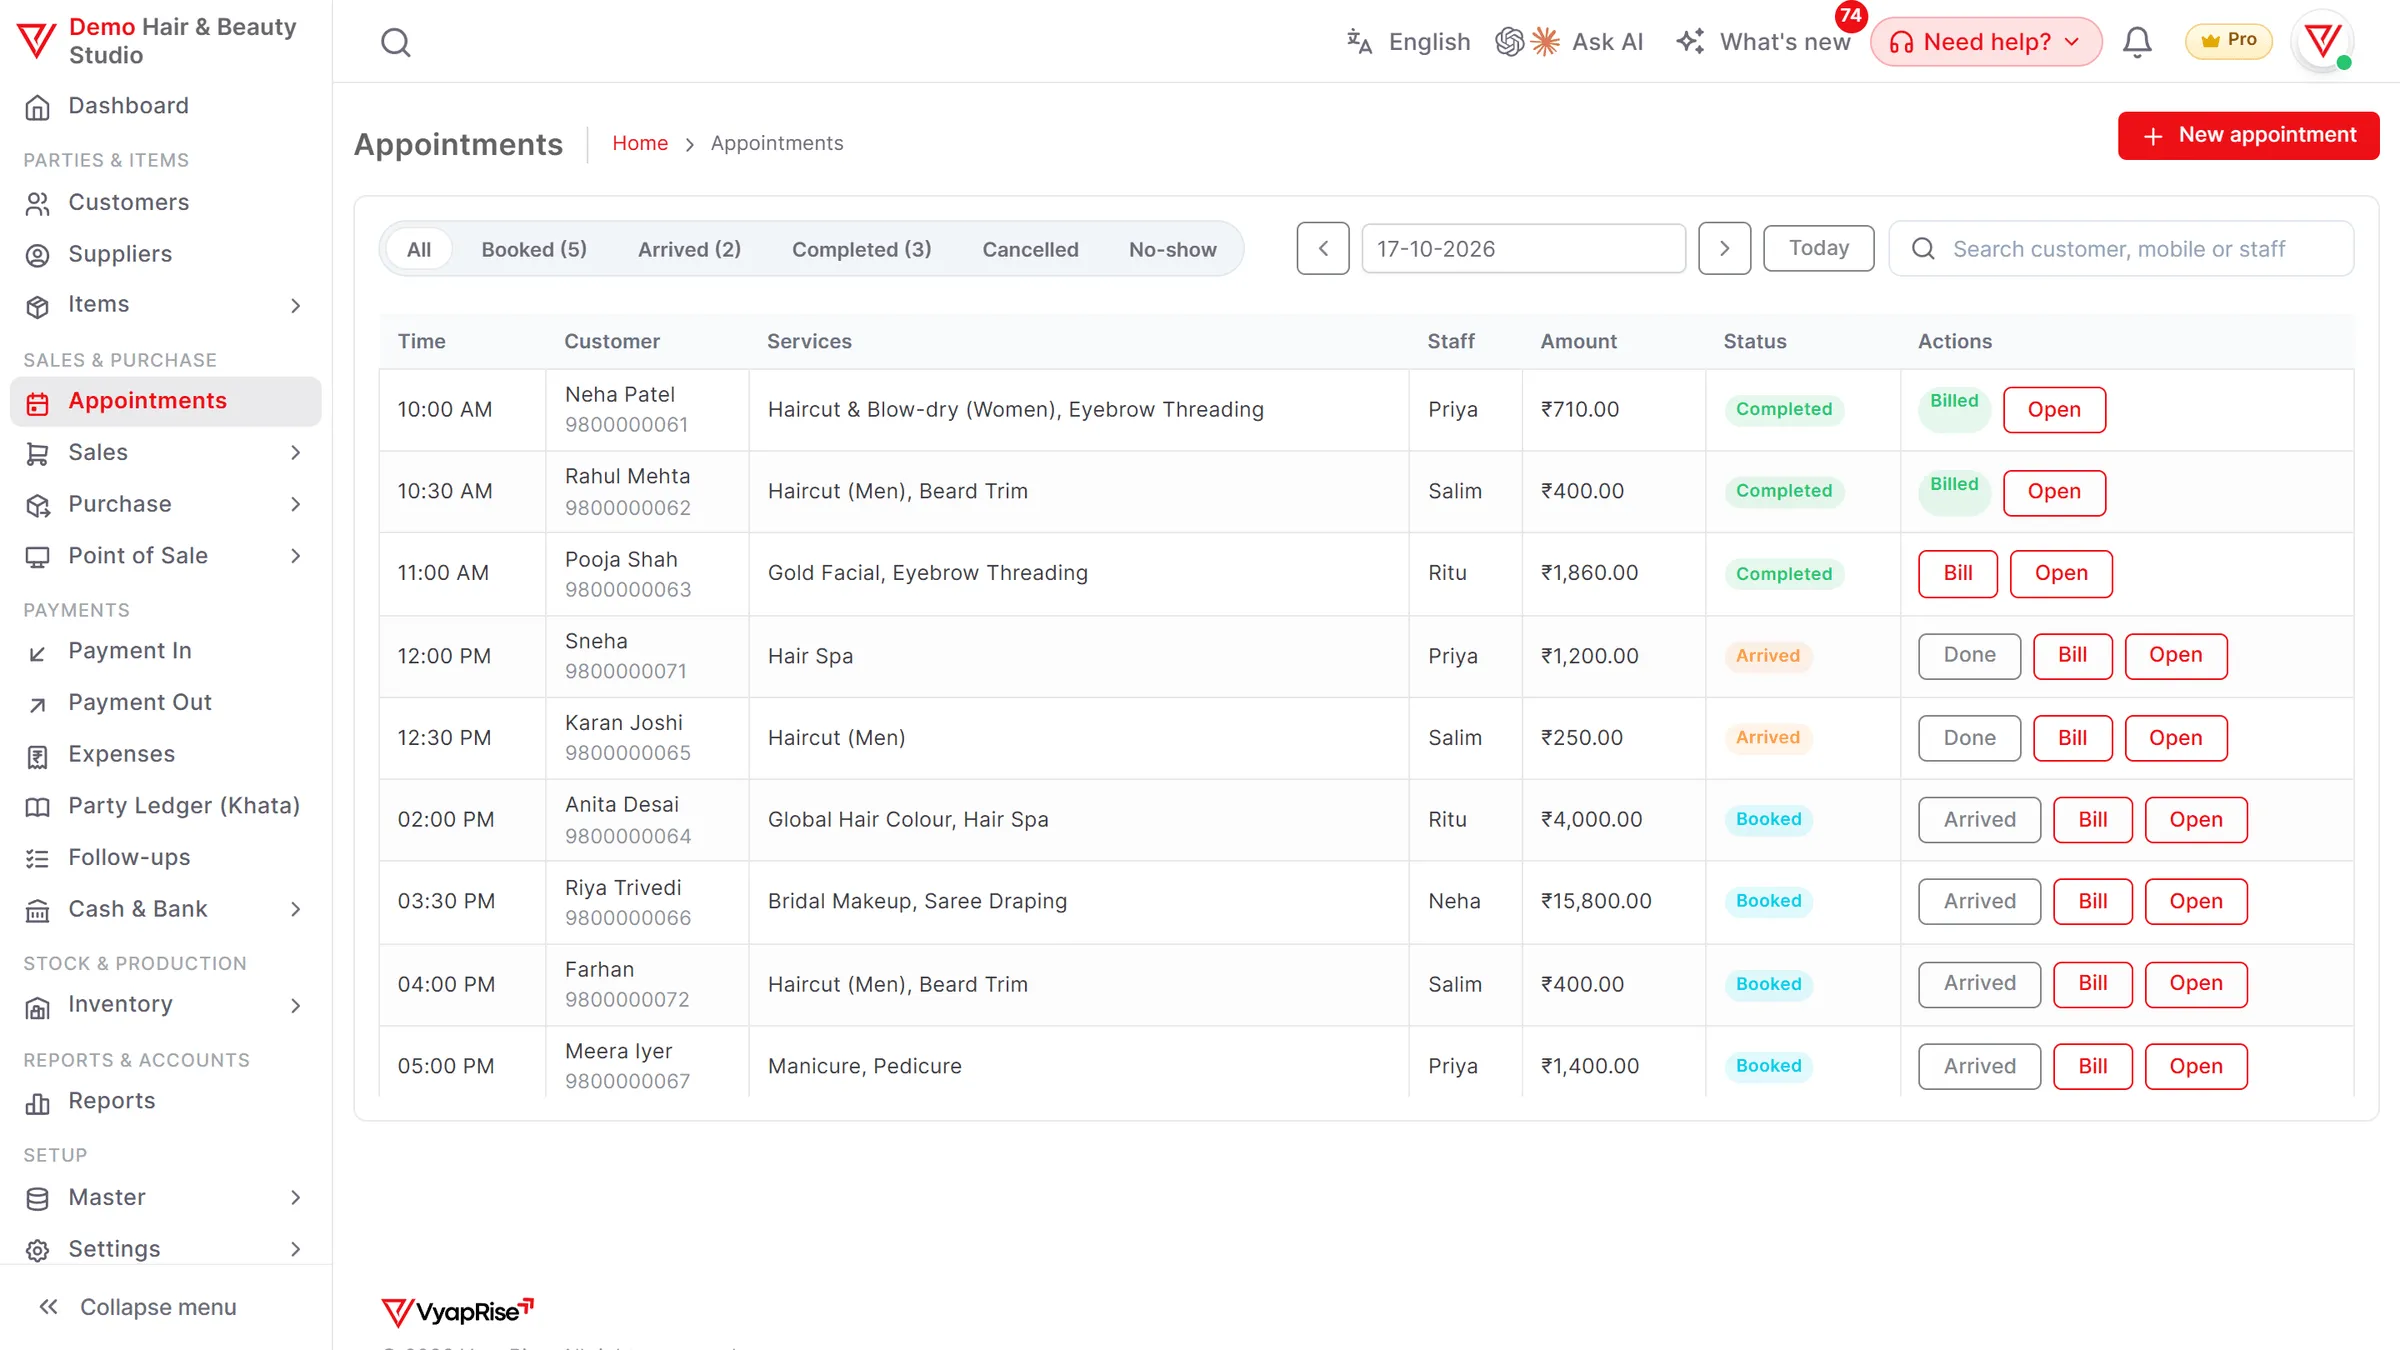Viewport: 2400px width, 1350px height.
Task: Select the Cancelled filter tab
Action: [1030, 249]
